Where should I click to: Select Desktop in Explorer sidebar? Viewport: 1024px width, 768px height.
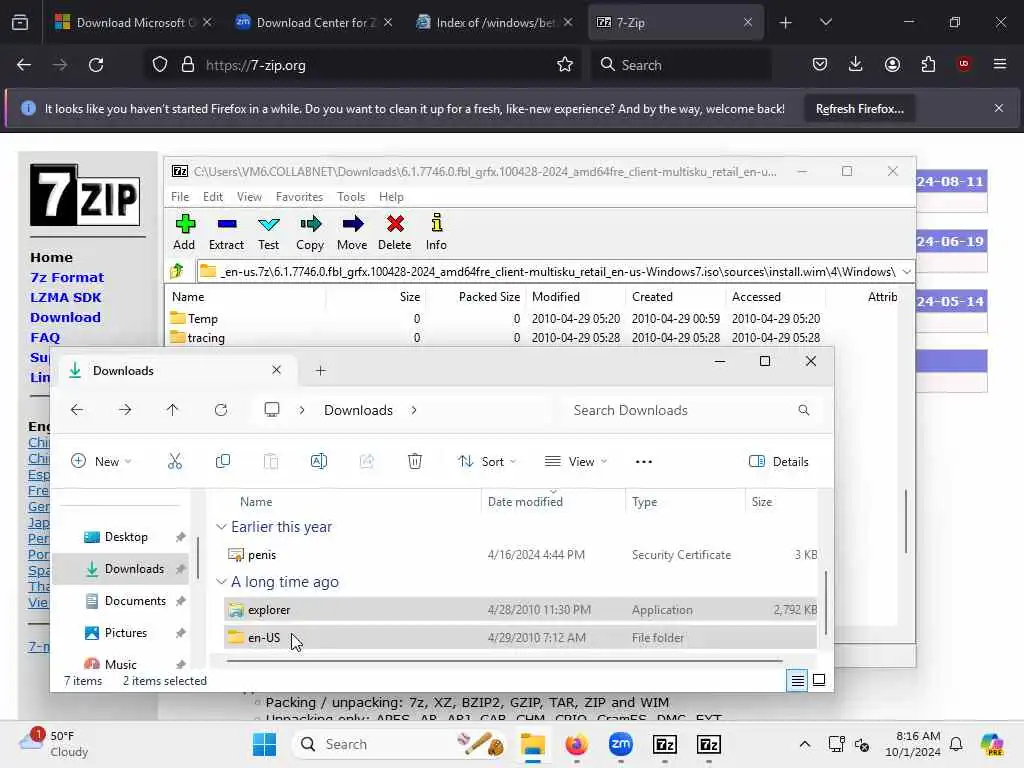pyautogui.click(x=125, y=537)
